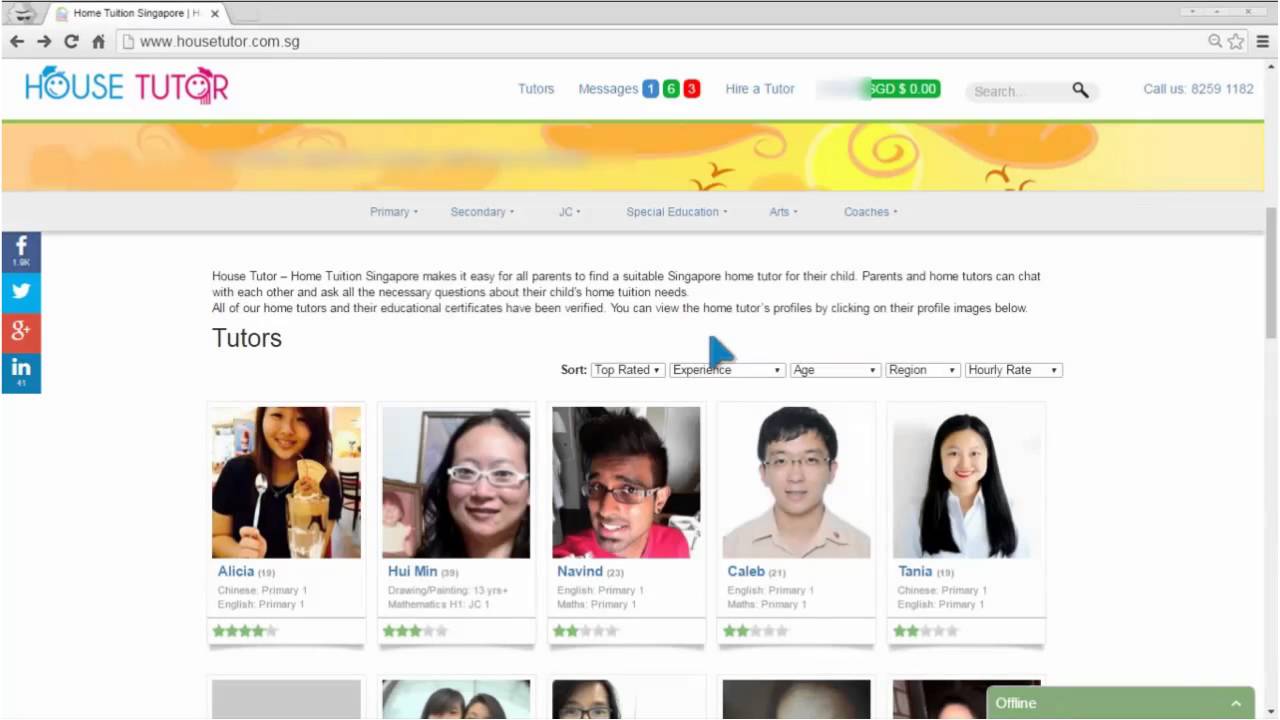
Task: Click Caleb's profile photo
Action: coord(796,482)
